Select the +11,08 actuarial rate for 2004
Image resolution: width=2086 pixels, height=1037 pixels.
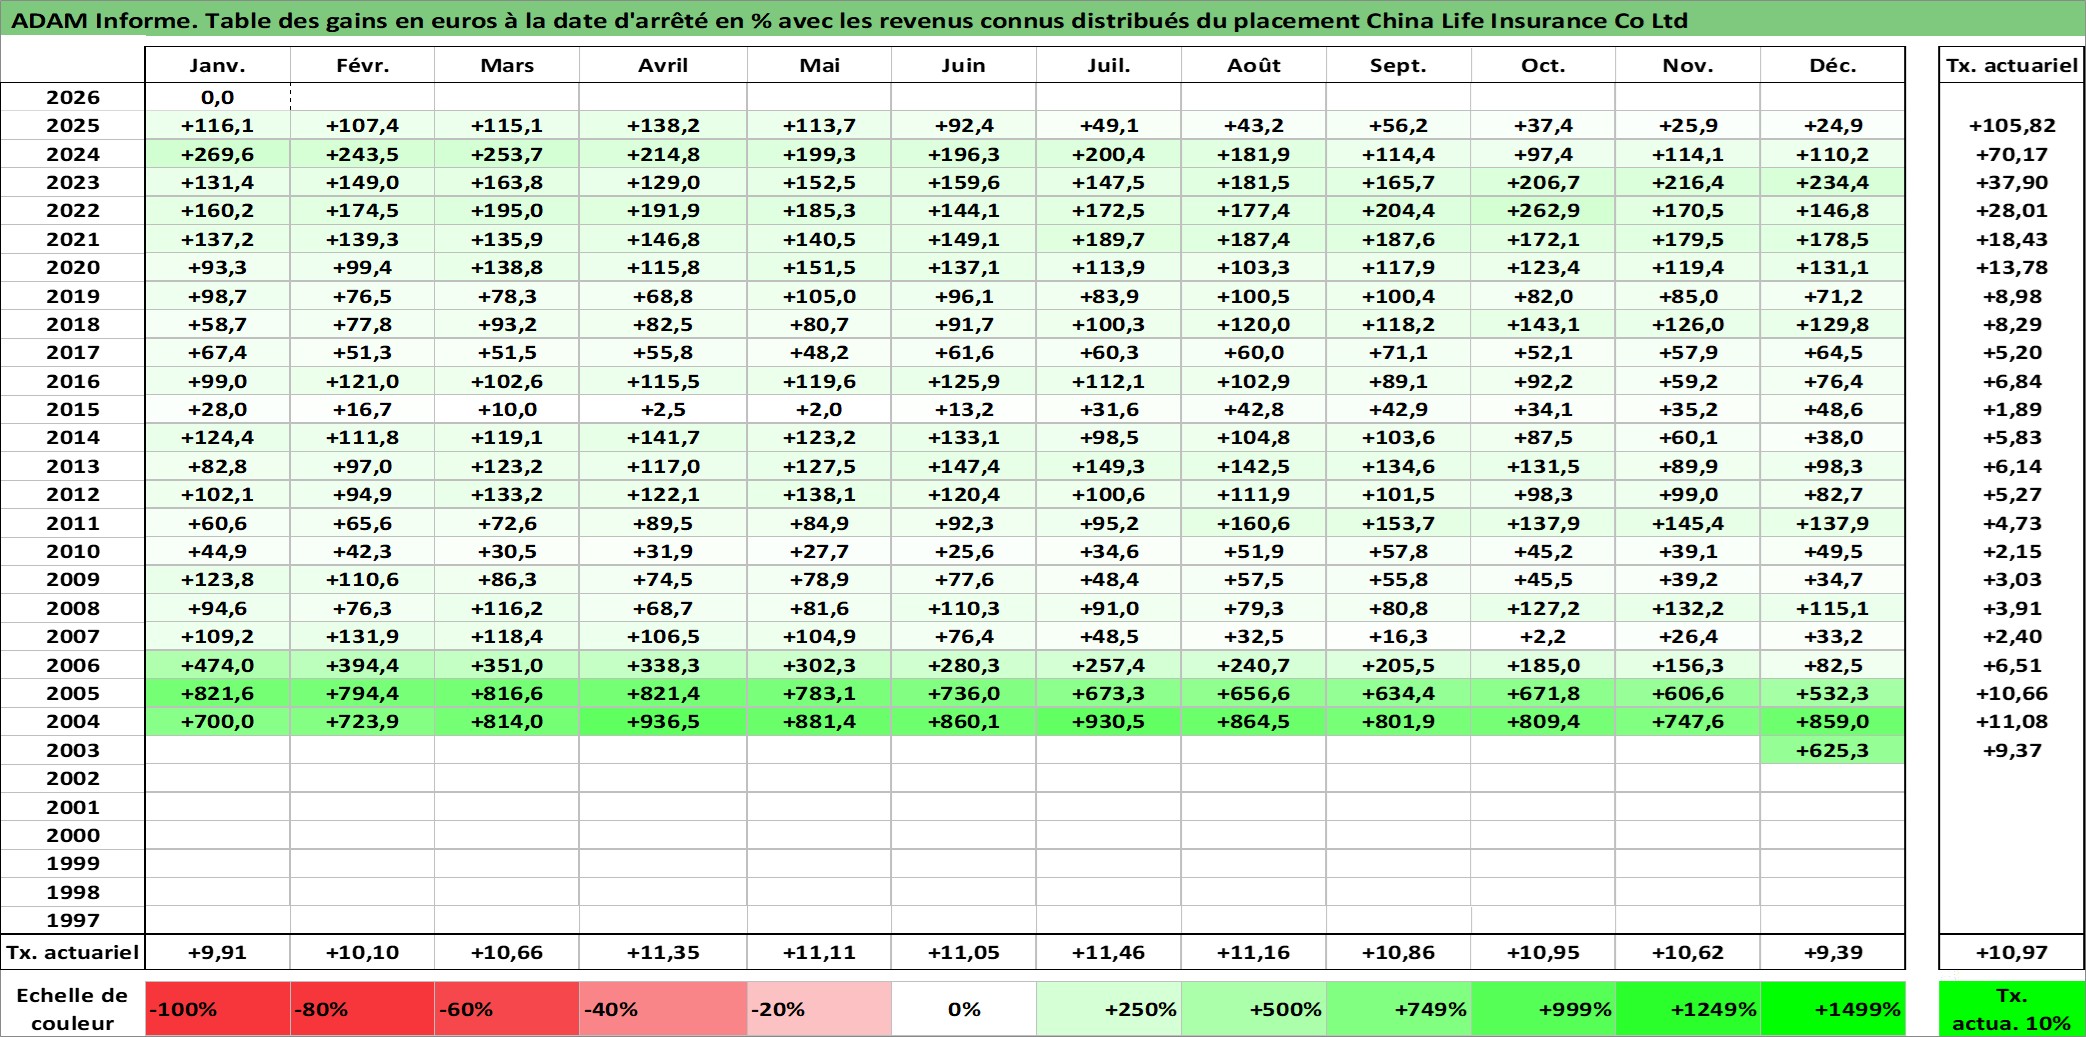pyautogui.click(x=2011, y=721)
